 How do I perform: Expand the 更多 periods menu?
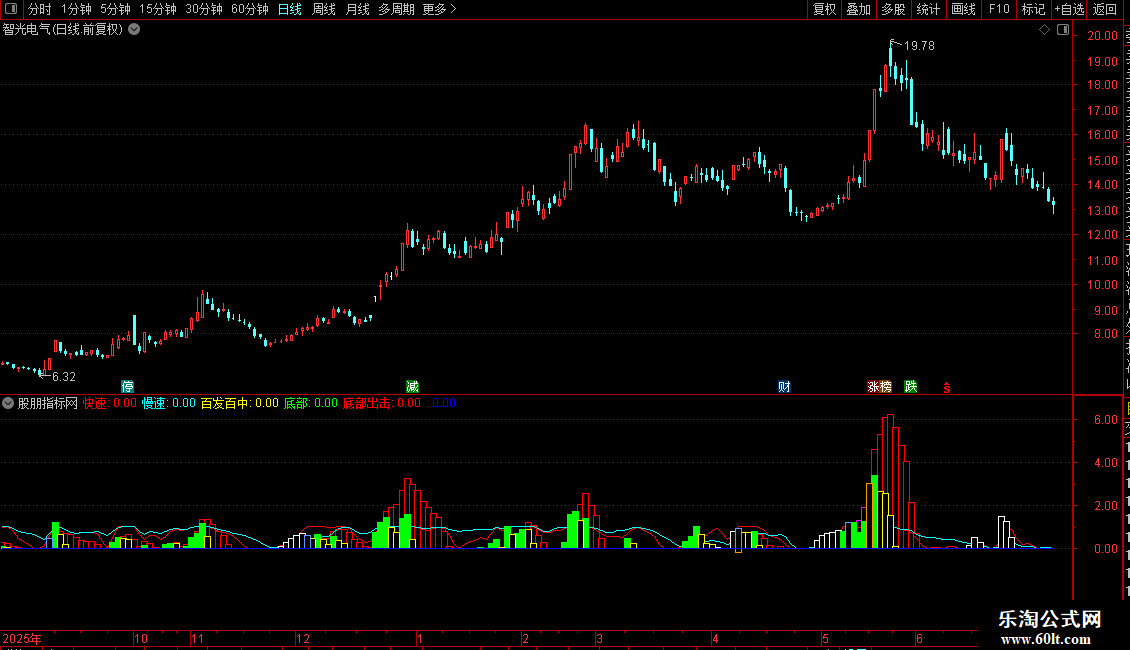pyautogui.click(x=439, y=9)
